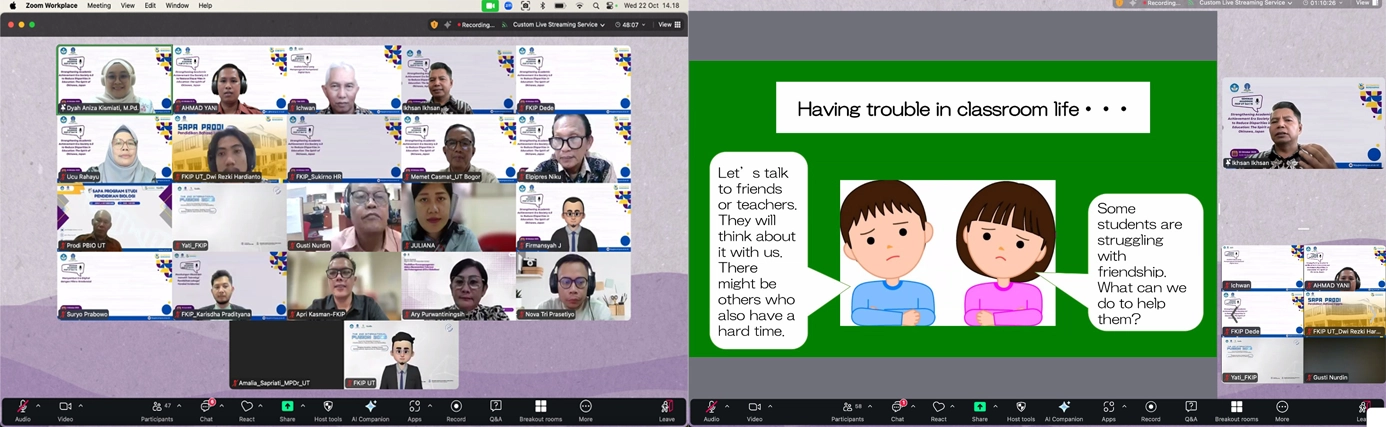This screenshot has height=427, width=1386.
Task: Open the 47 Participants list
Action: (157, 410)
